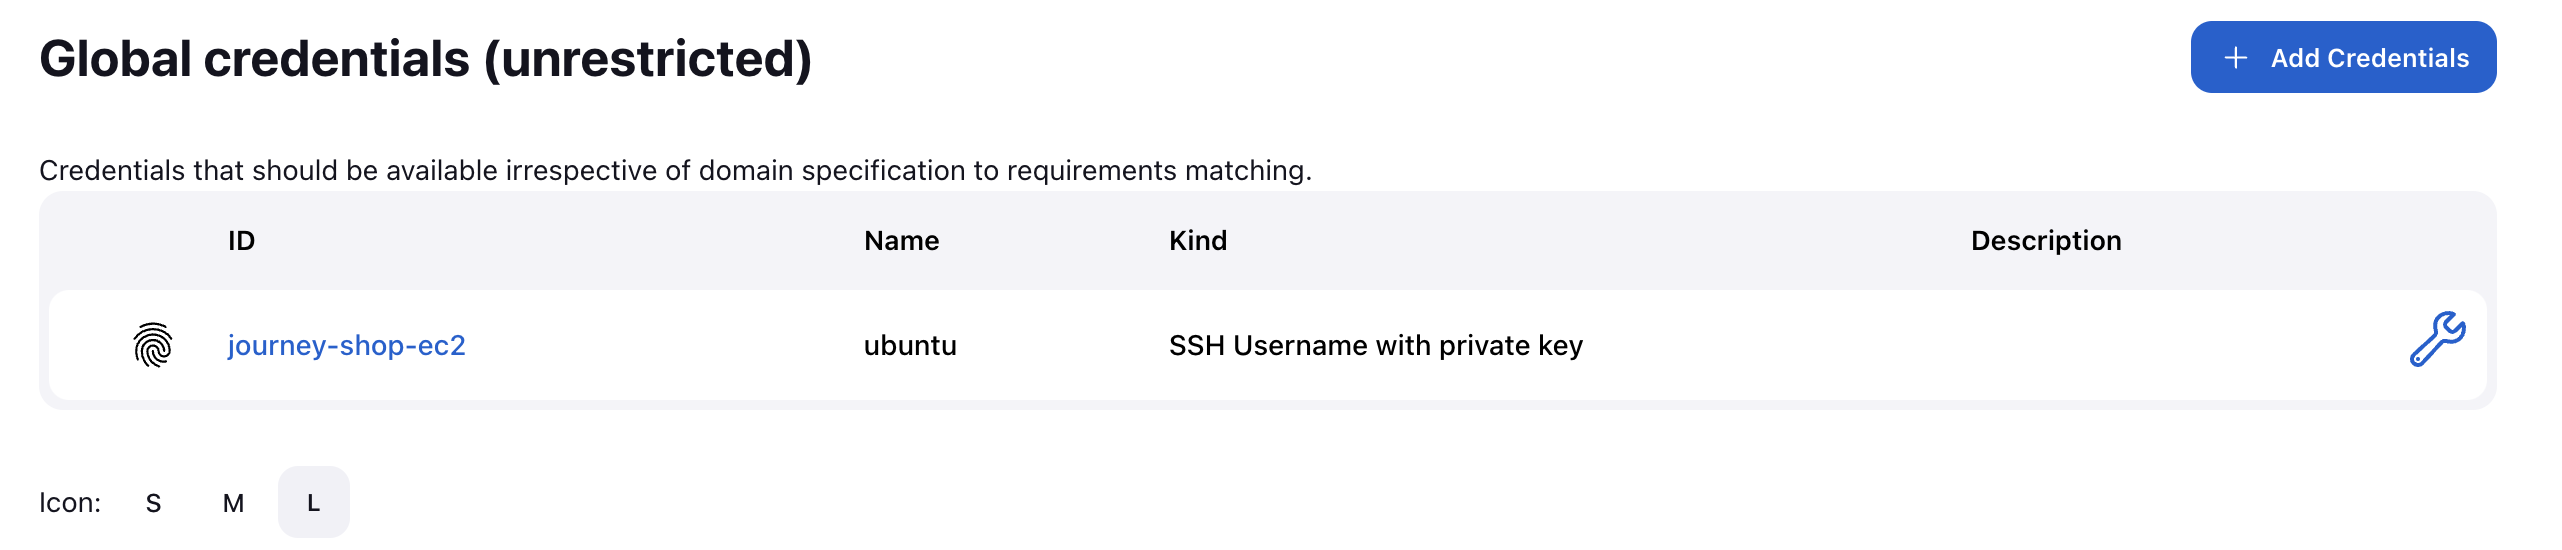2562x550 pixels.
Task: Select the ubuntu name cell
Action: (x=910, y=345)
